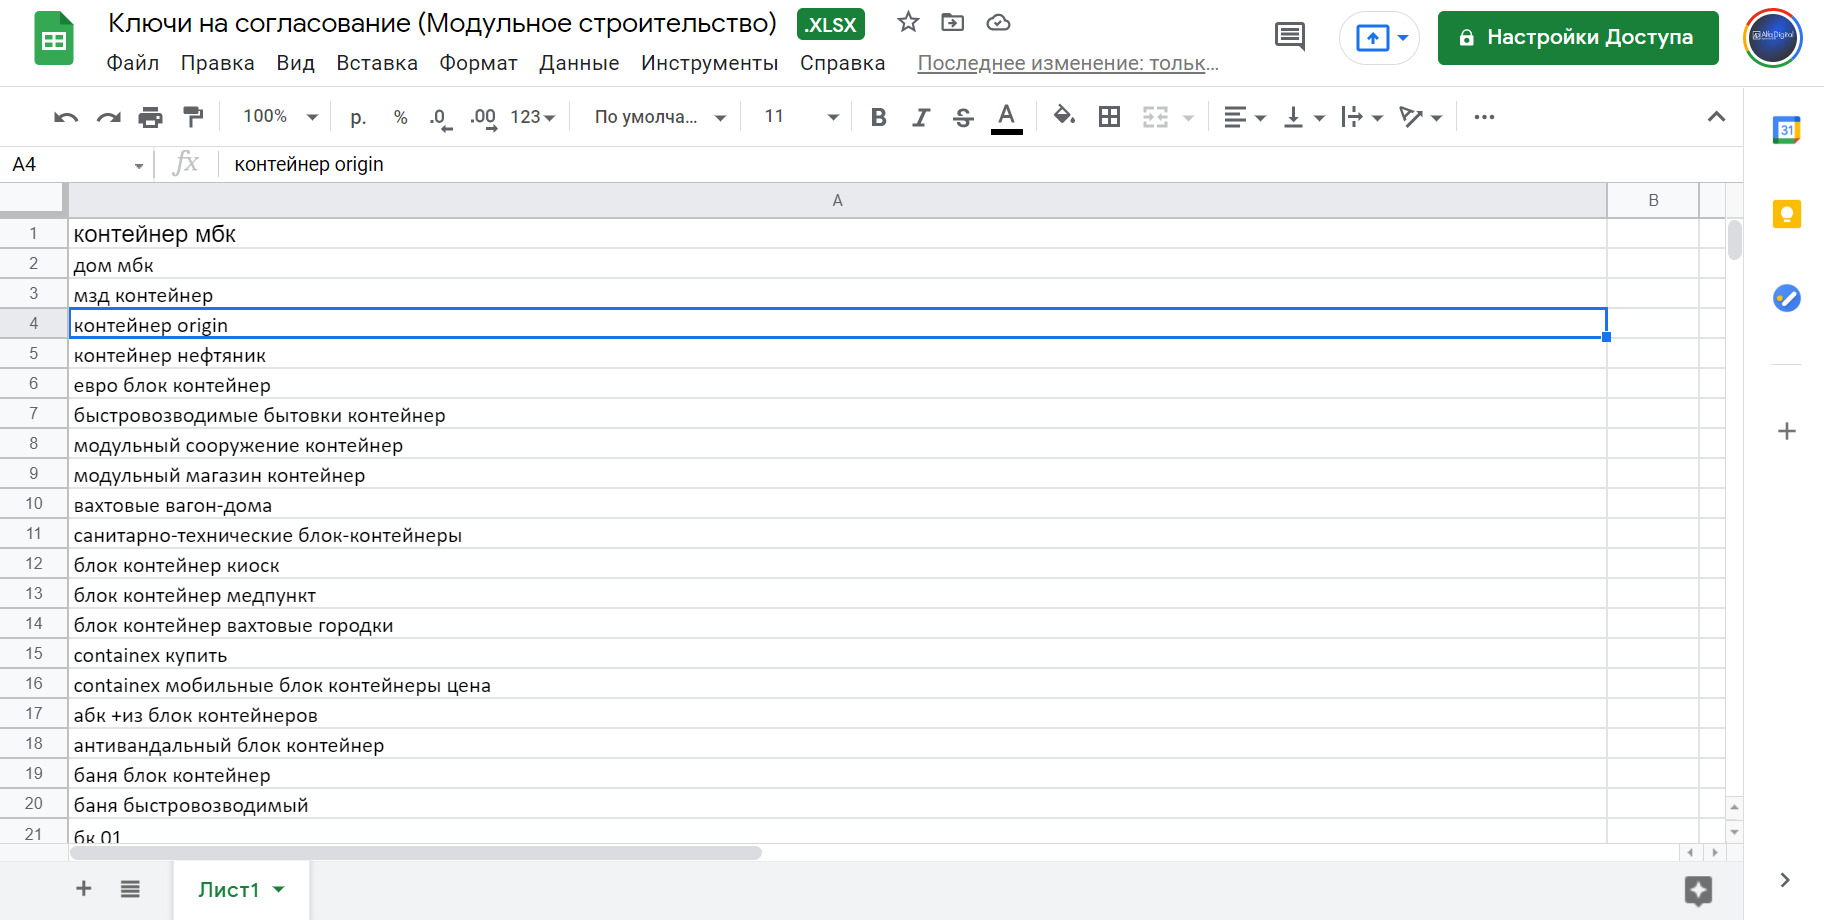Open the Инструменты menu
The image size is (1824, 920).
pyautogui.click(x=709, y=63)
